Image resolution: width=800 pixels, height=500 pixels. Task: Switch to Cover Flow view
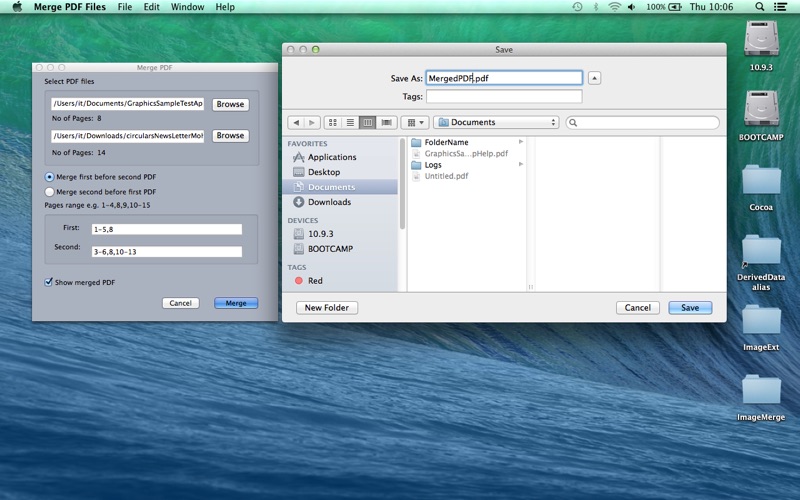point(386,122)
